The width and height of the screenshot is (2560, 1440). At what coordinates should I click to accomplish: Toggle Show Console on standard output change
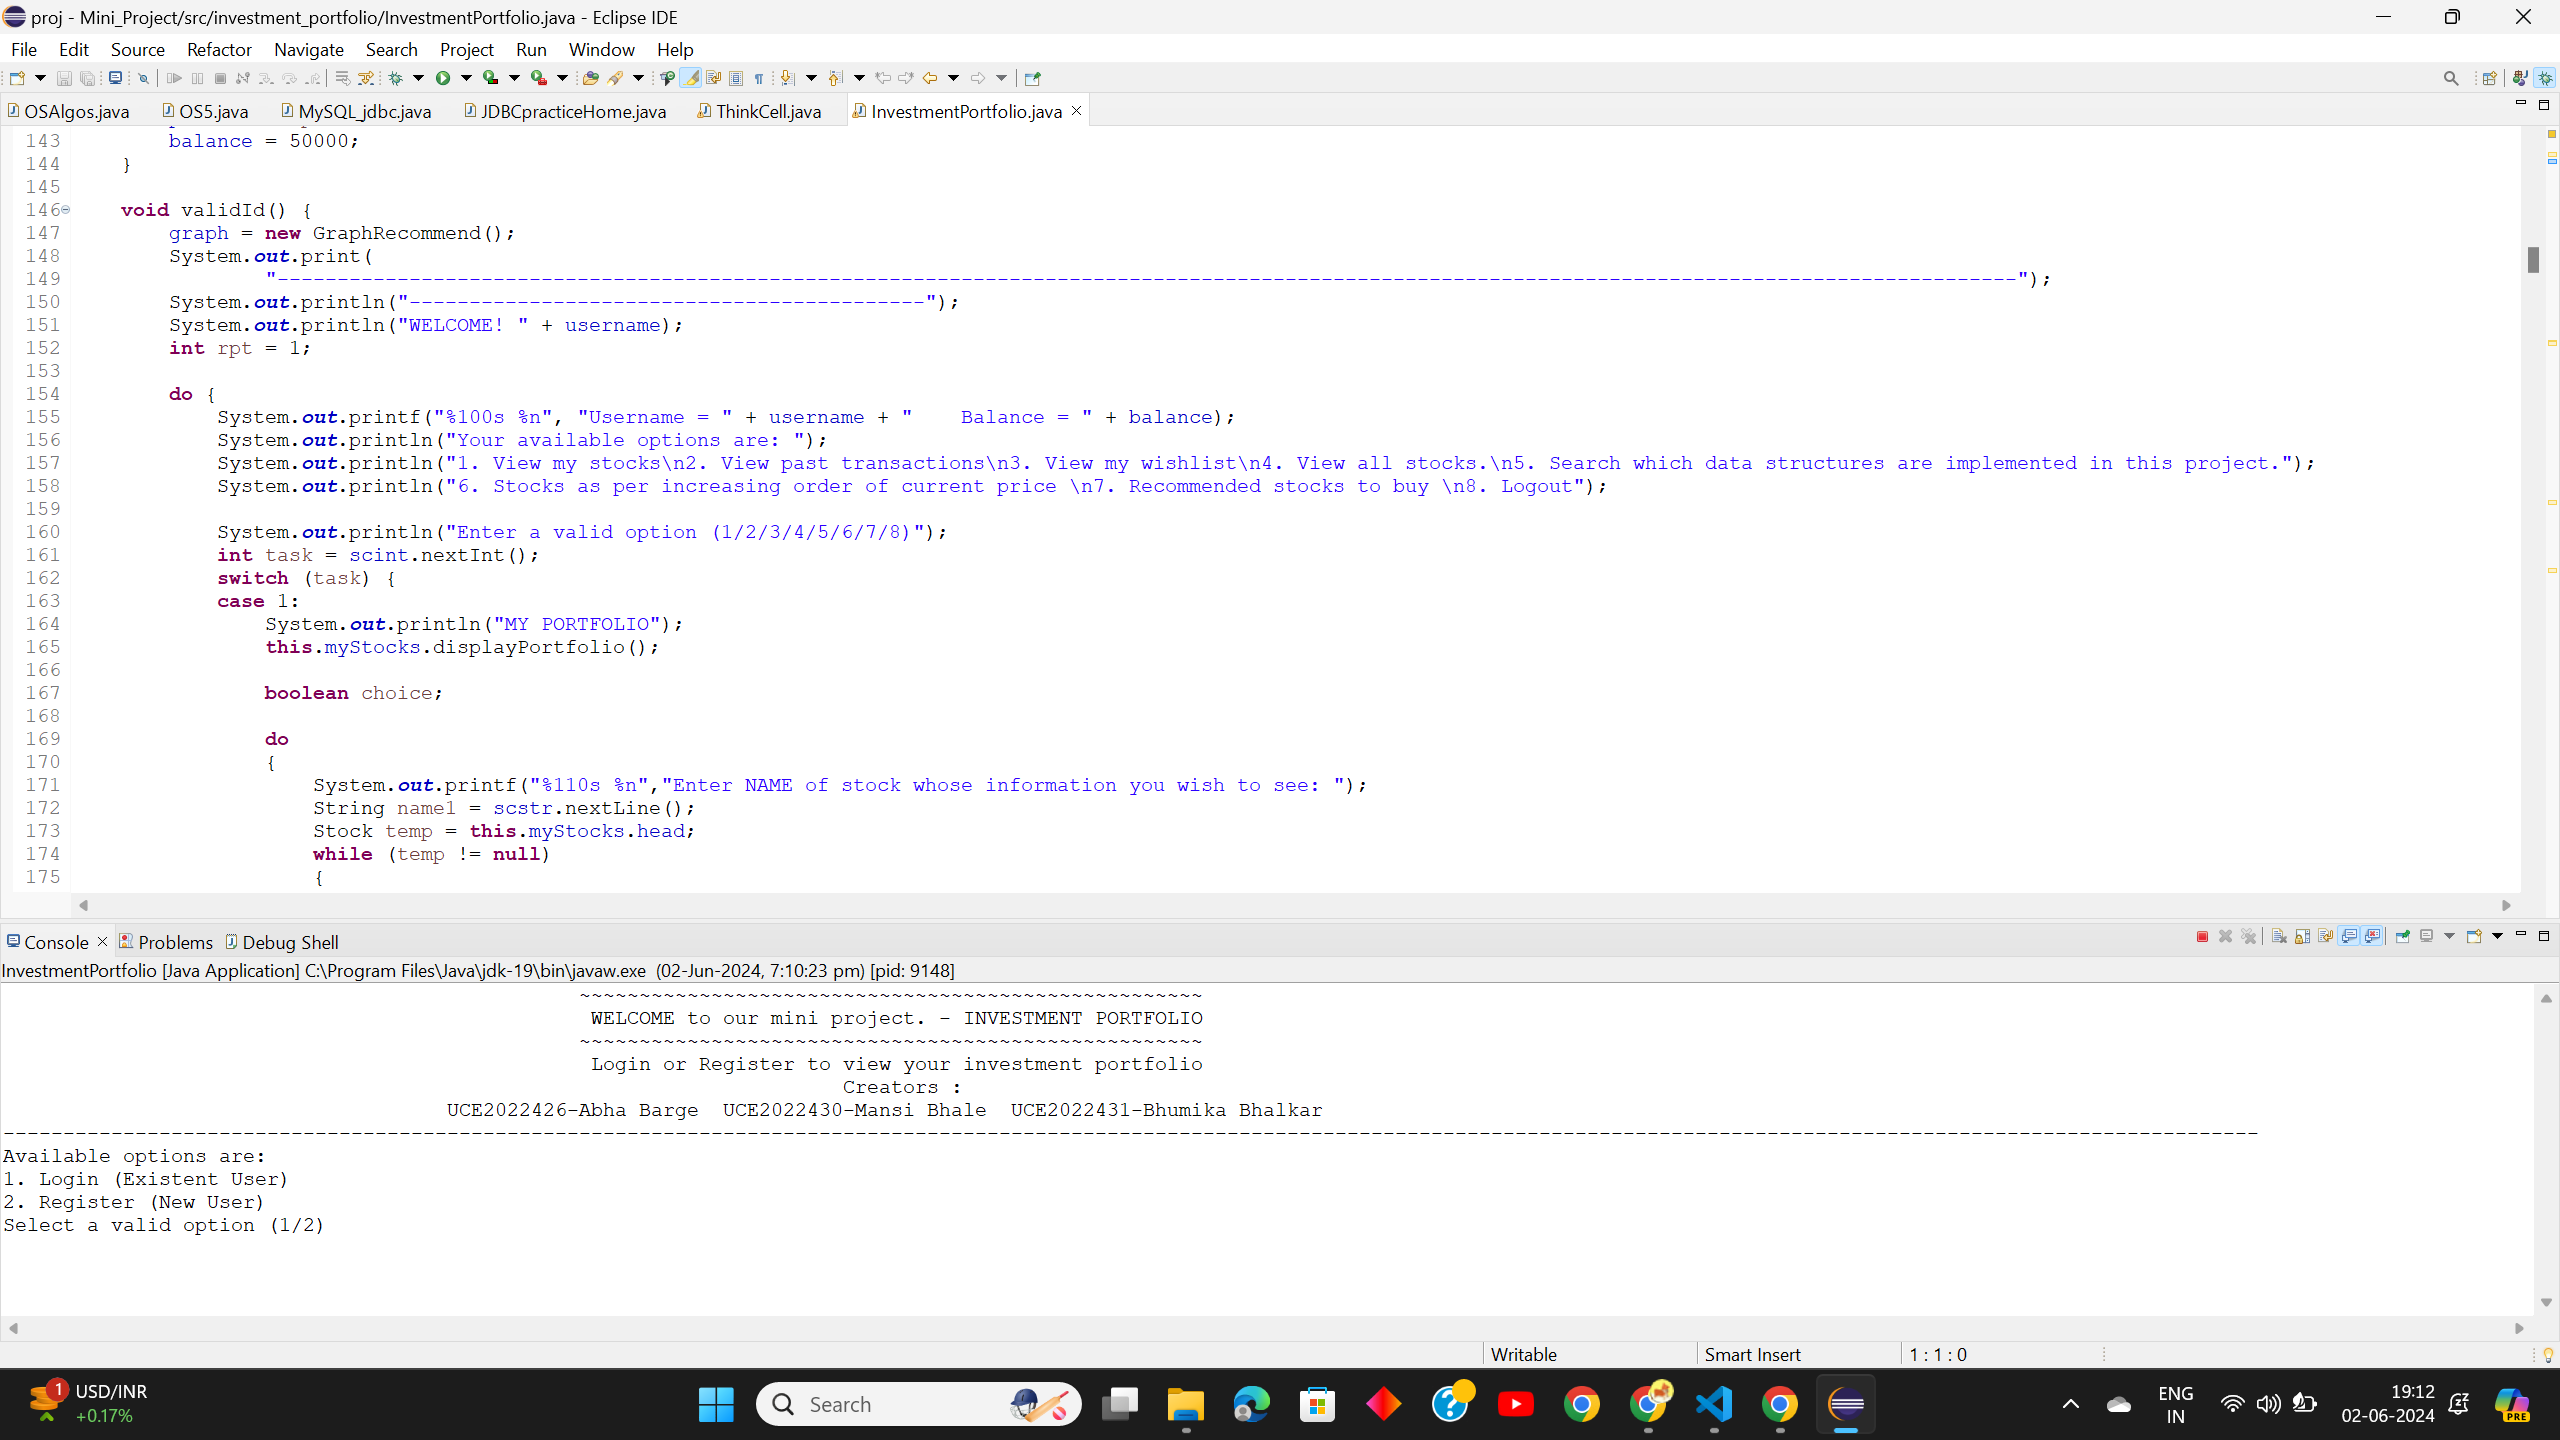pos(2348,936)
